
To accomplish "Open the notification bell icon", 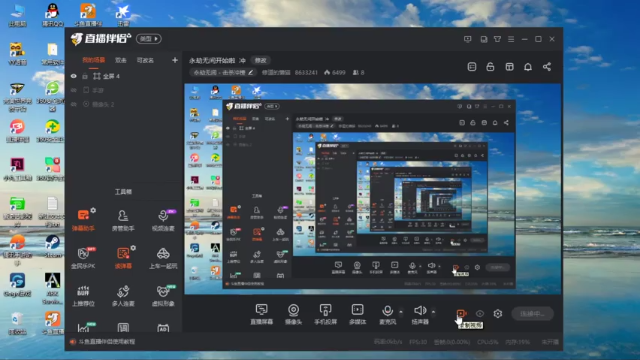I will [x=528, y=67].
